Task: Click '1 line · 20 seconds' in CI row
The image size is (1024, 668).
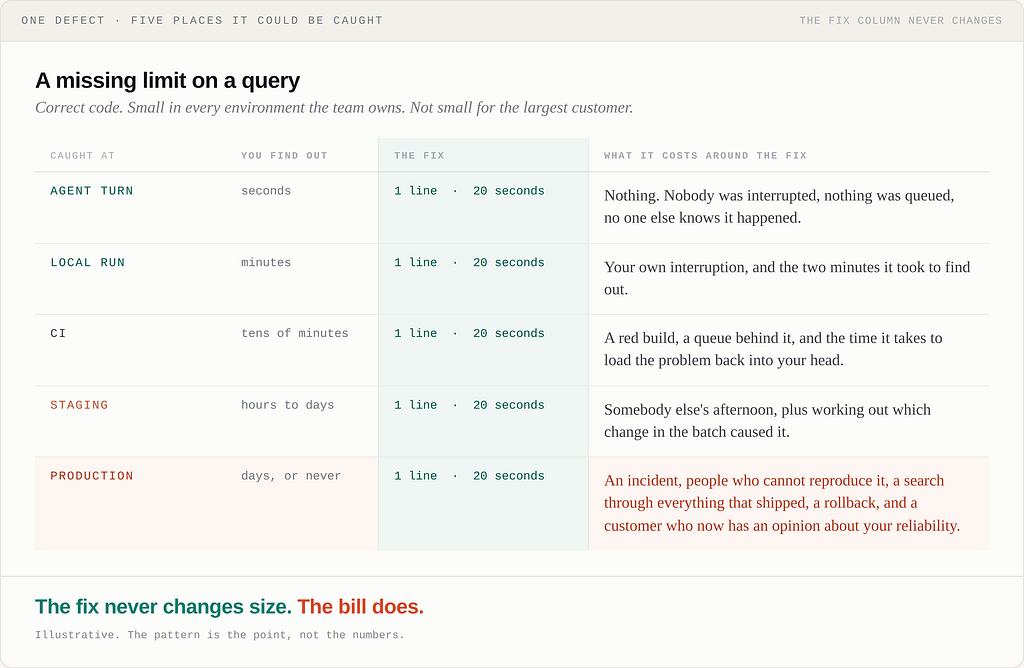Action: 469,333
